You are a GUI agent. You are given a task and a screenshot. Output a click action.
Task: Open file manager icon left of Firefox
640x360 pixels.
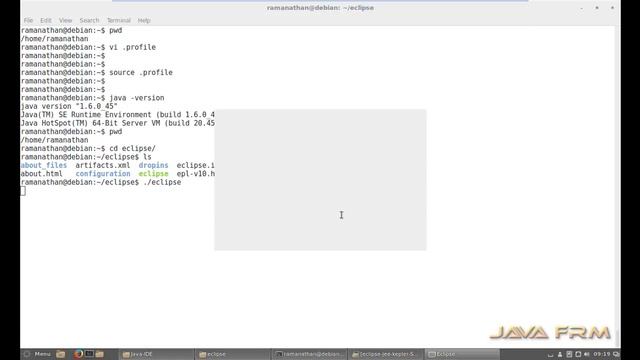click(60, 354)
